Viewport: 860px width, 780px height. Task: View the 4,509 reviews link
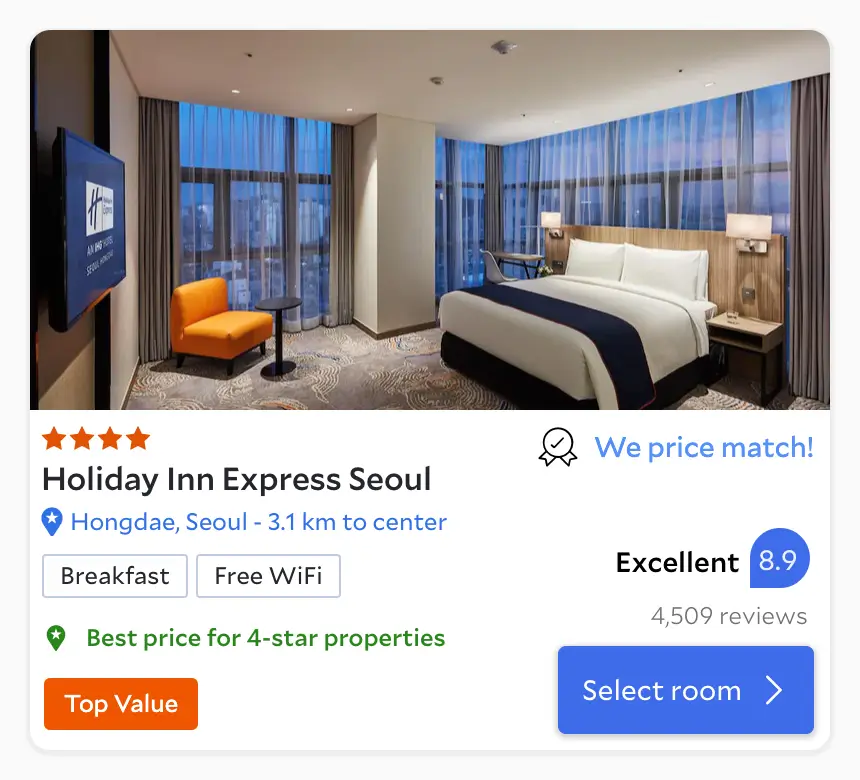coord(729,616)
